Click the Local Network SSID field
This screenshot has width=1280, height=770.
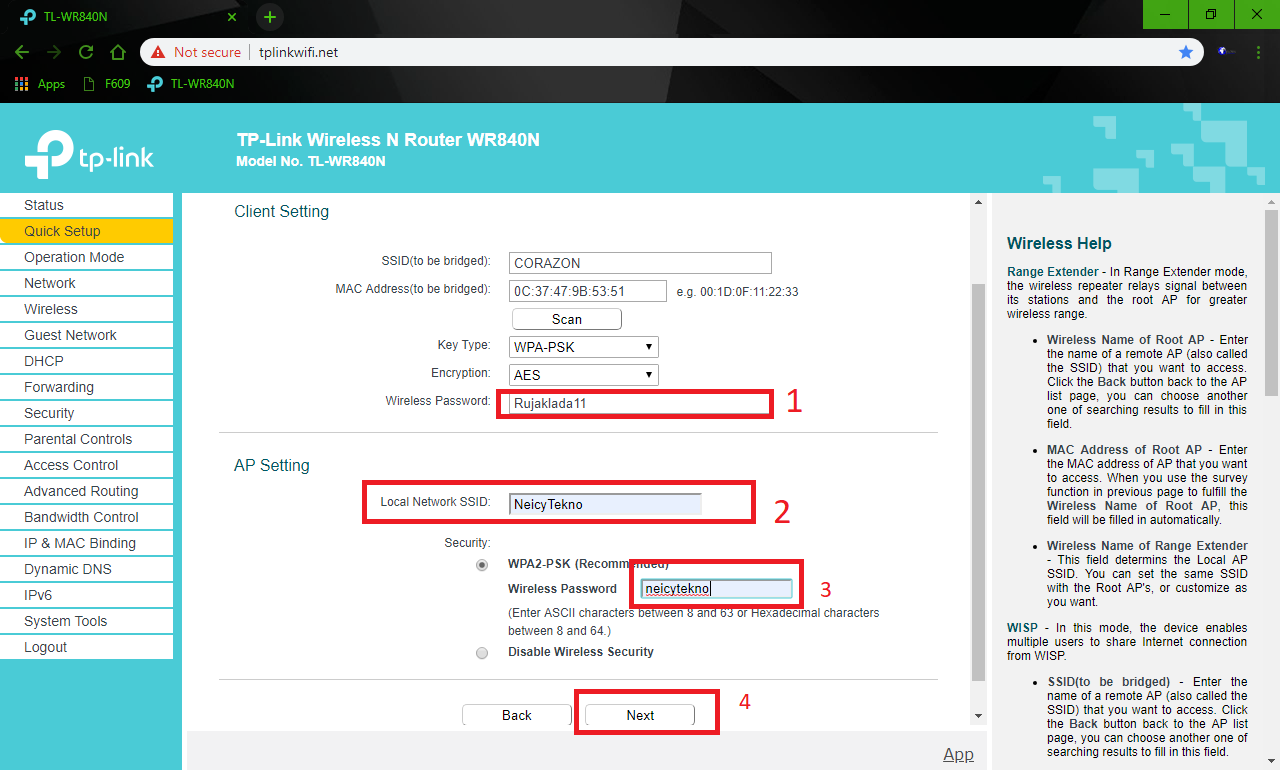[x=605, y=504]
